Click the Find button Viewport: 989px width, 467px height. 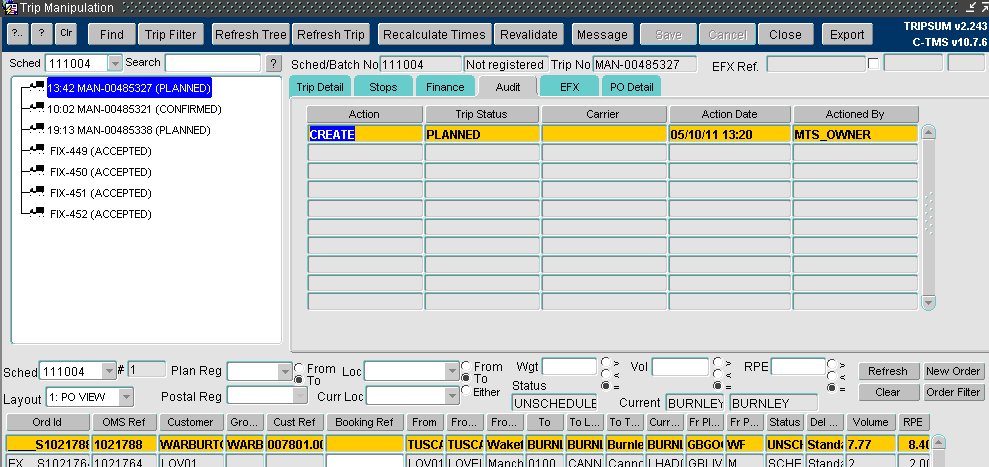(112, 35)
